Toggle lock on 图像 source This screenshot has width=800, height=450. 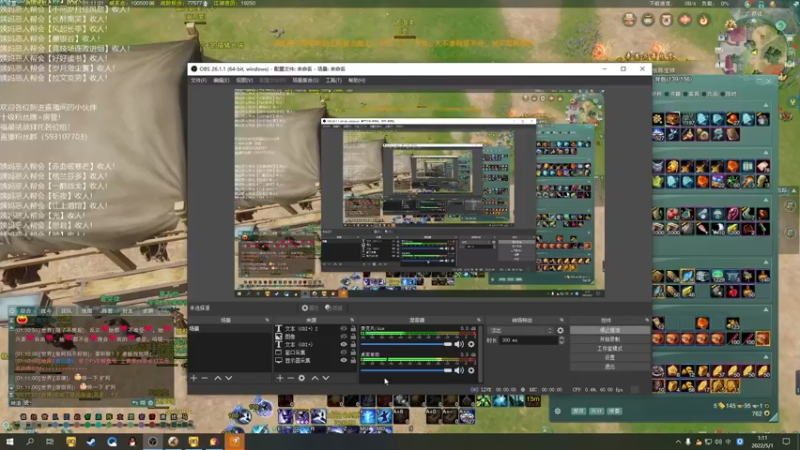[353, 336]
